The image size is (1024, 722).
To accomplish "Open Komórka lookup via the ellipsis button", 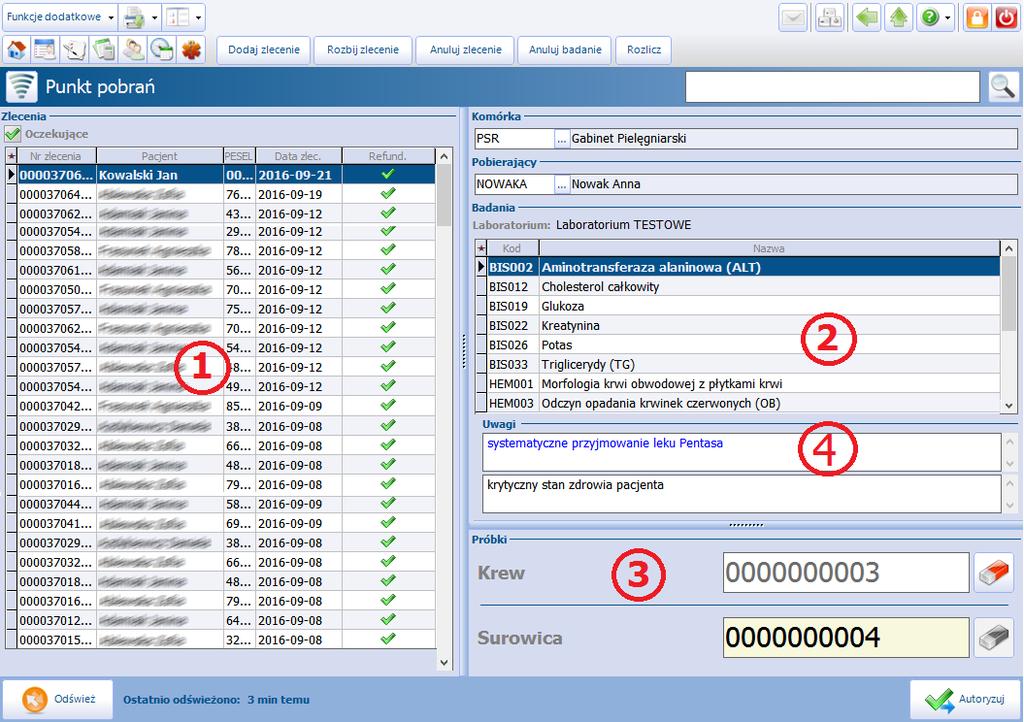I will click(562, 139).
